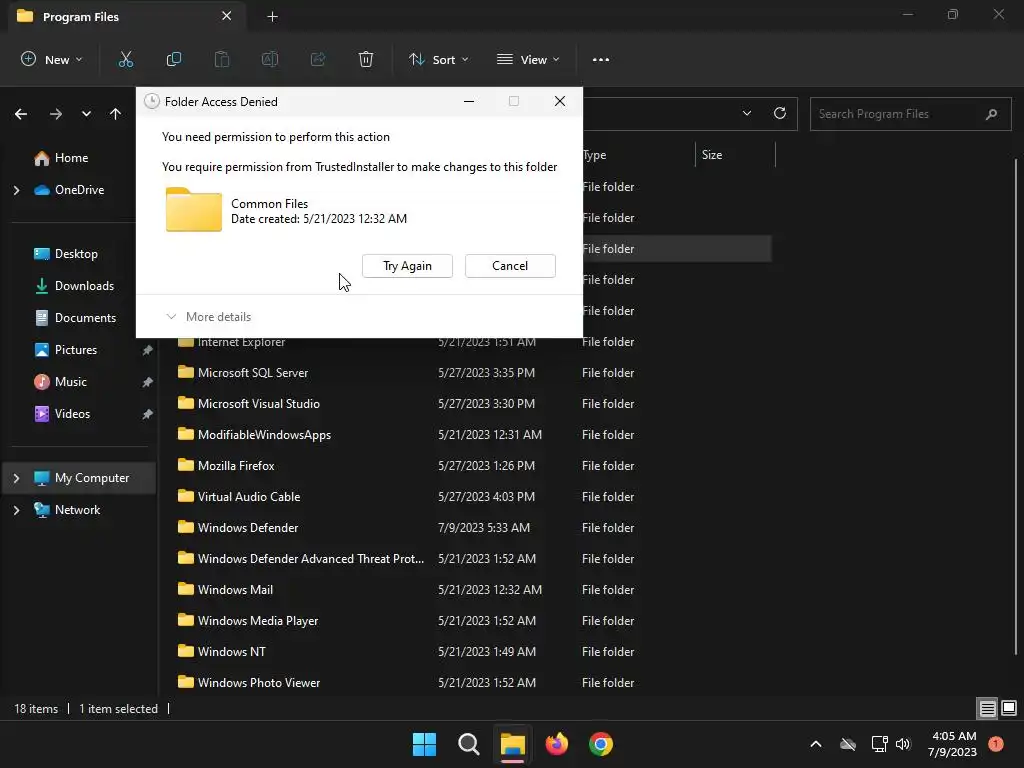Image resolution: width=1024 pixels, height=768 pixels.
Task: Select the Windows Photo Viewer folder
Action: point(259,683)
